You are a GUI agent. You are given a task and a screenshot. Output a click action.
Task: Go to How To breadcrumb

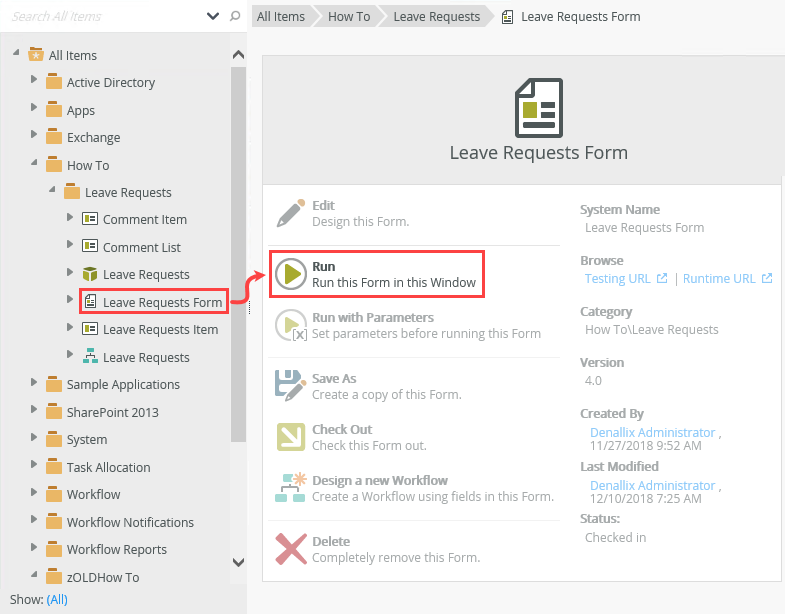pyautogui.click(x=349, y=17)
